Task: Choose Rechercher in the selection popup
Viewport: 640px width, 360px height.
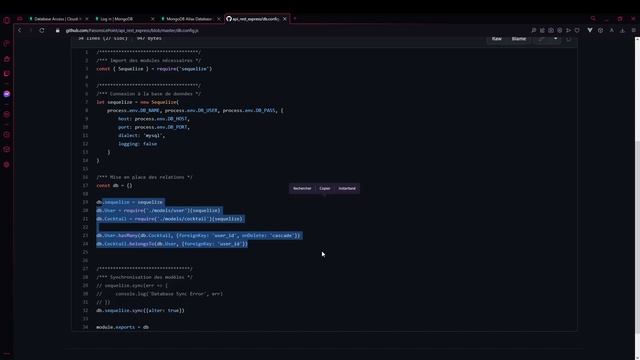Action: click(x=302, y=189)
